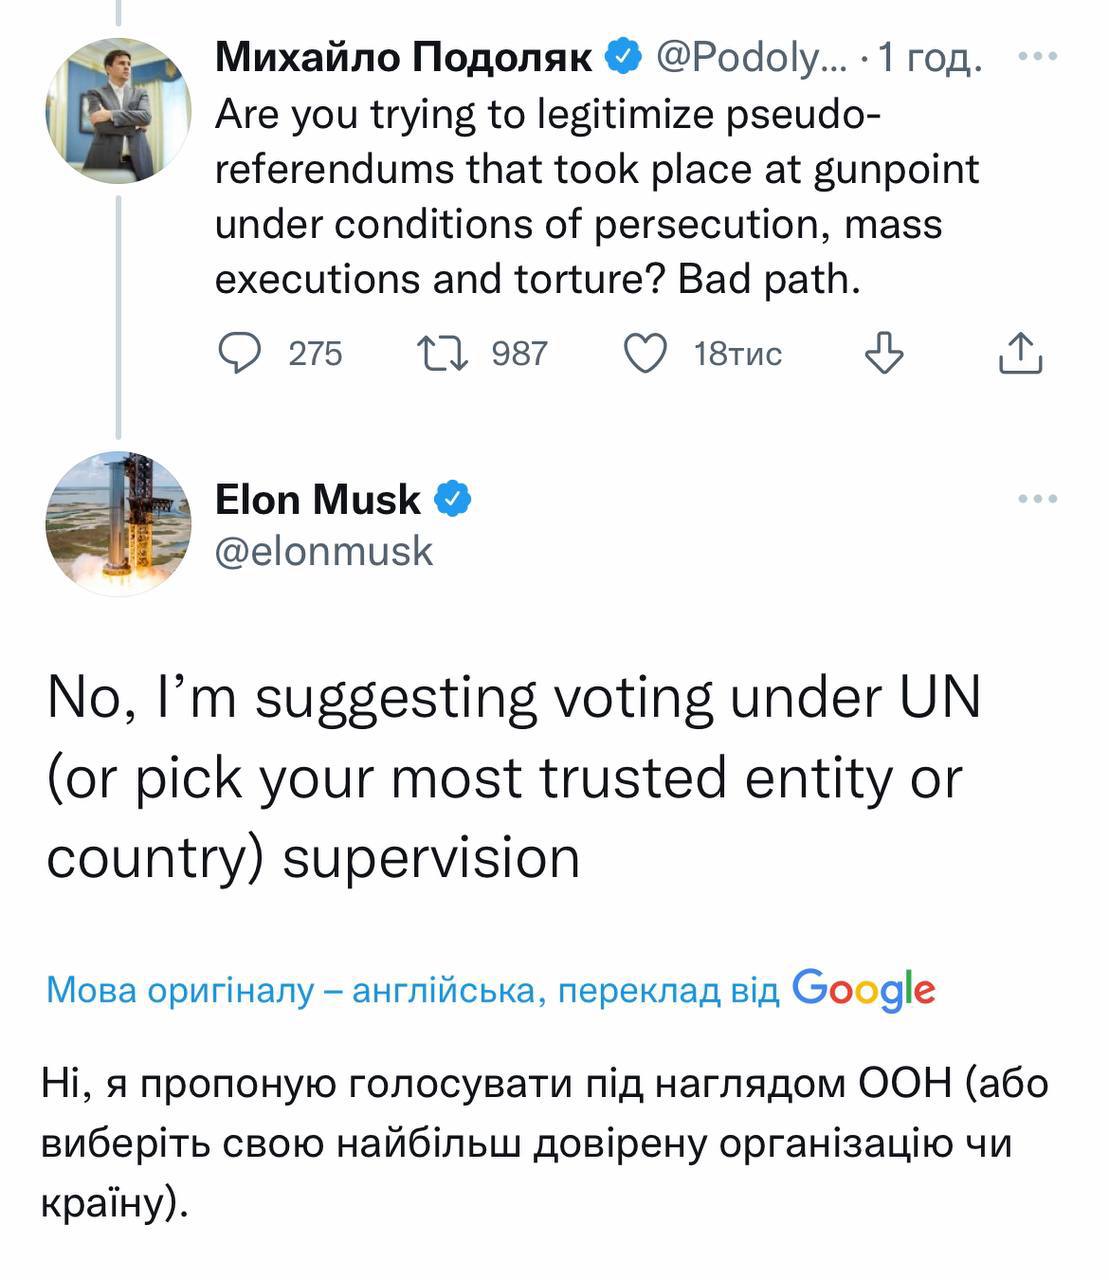1109x1280 pixels.
Task: Click the Google logo in translation notice
Action: [x=864, y=989]
